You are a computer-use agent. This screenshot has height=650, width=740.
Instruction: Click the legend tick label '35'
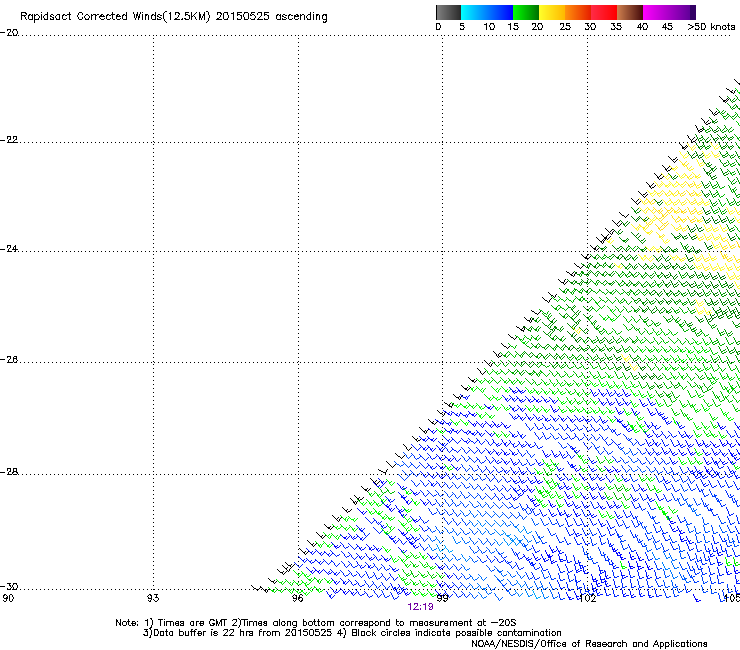pyautogui.click(x=616, y=27)
